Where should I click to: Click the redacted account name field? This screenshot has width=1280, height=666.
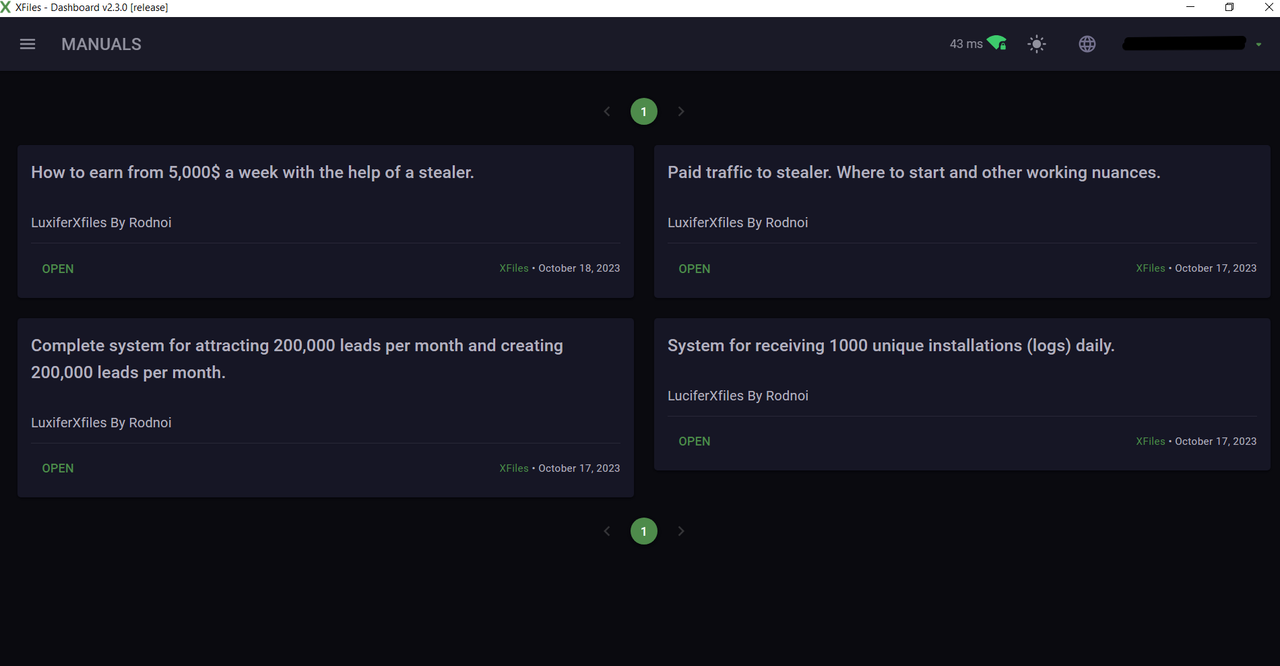(x=1184, y=44)
